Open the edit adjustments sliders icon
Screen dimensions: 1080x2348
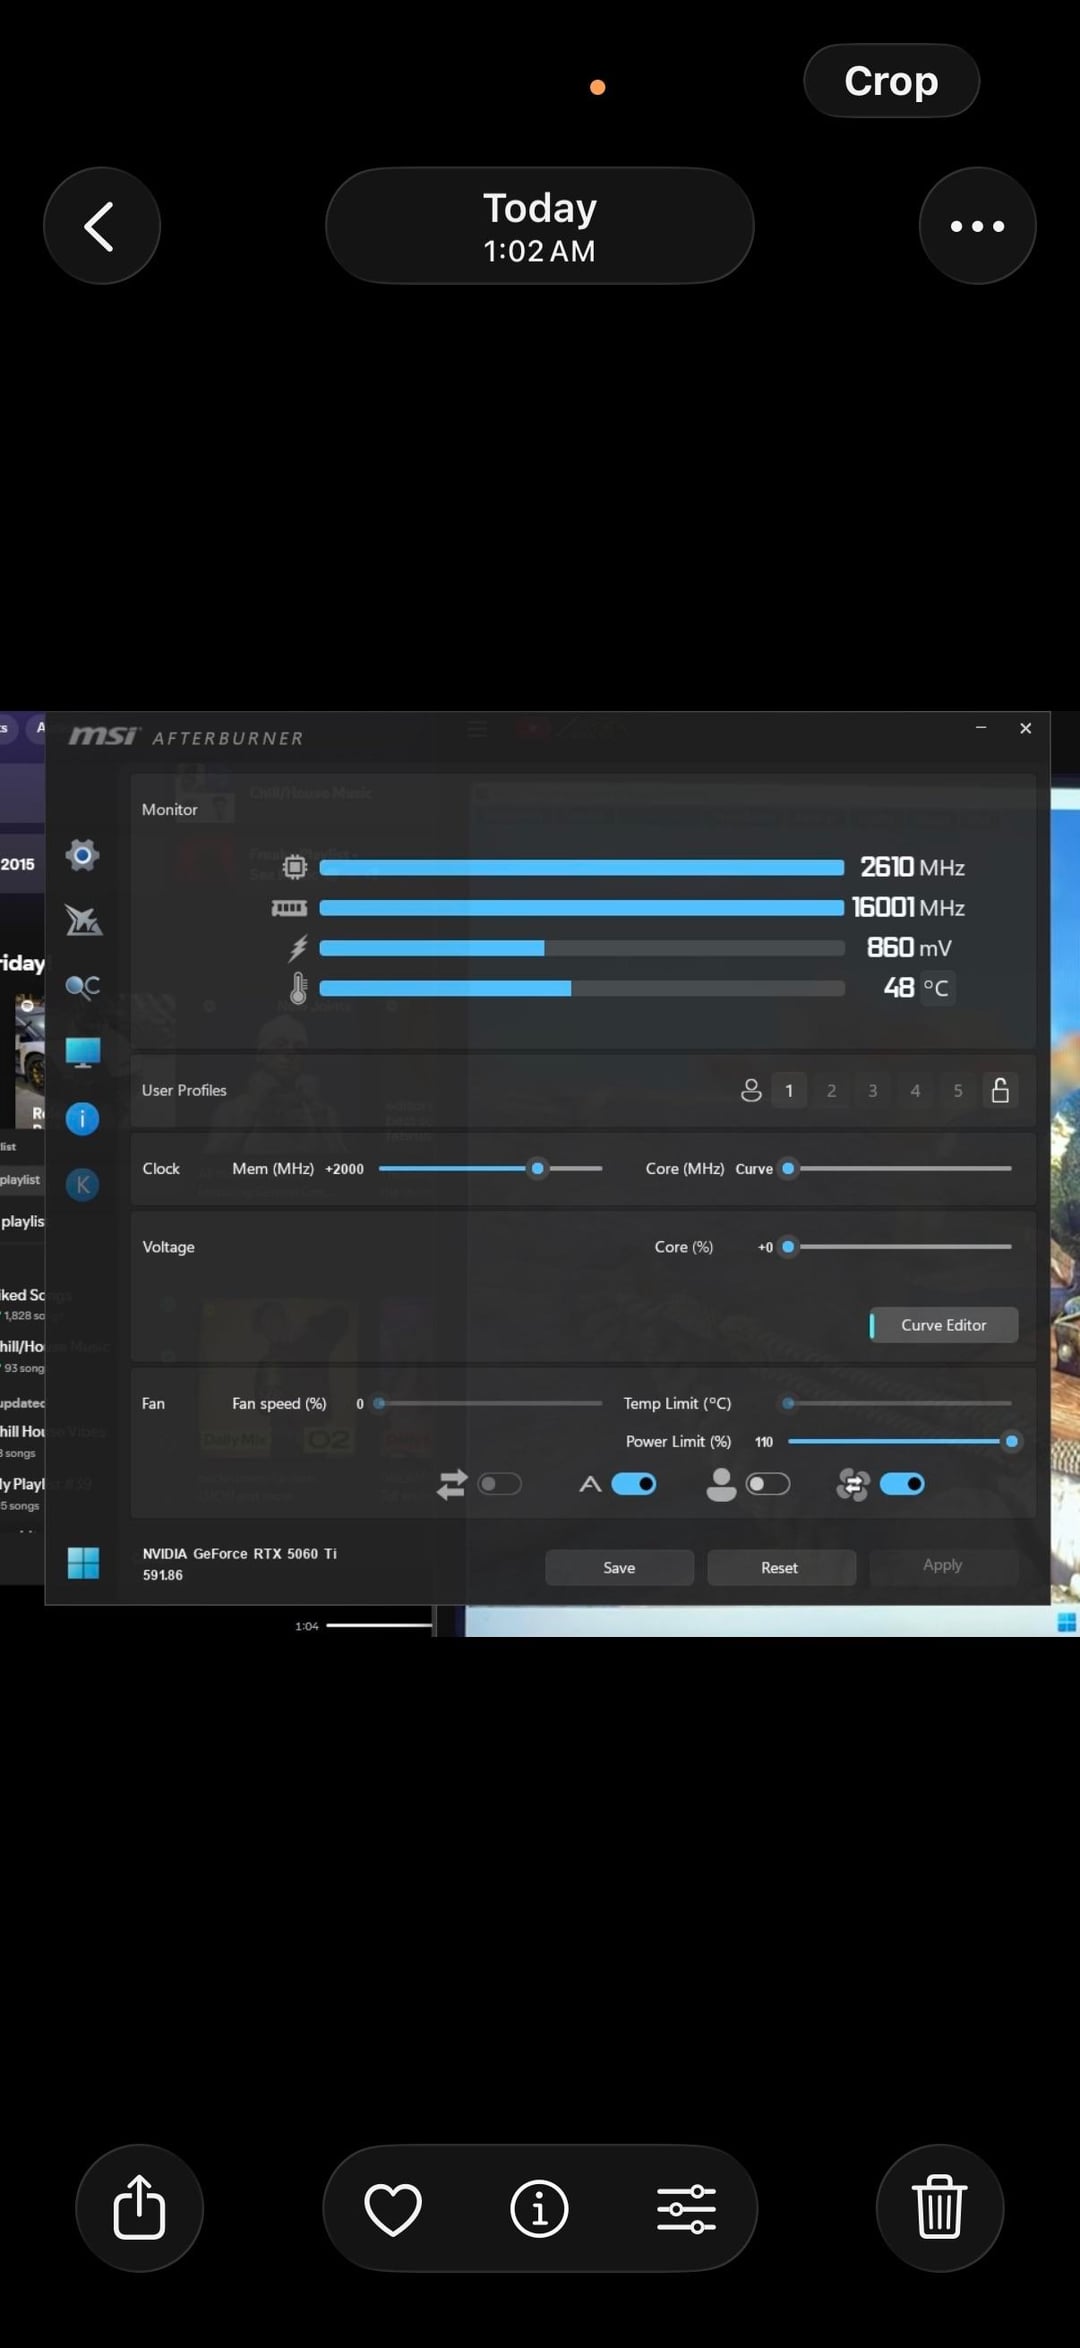pyautogui.click(x=686, y=2208)
